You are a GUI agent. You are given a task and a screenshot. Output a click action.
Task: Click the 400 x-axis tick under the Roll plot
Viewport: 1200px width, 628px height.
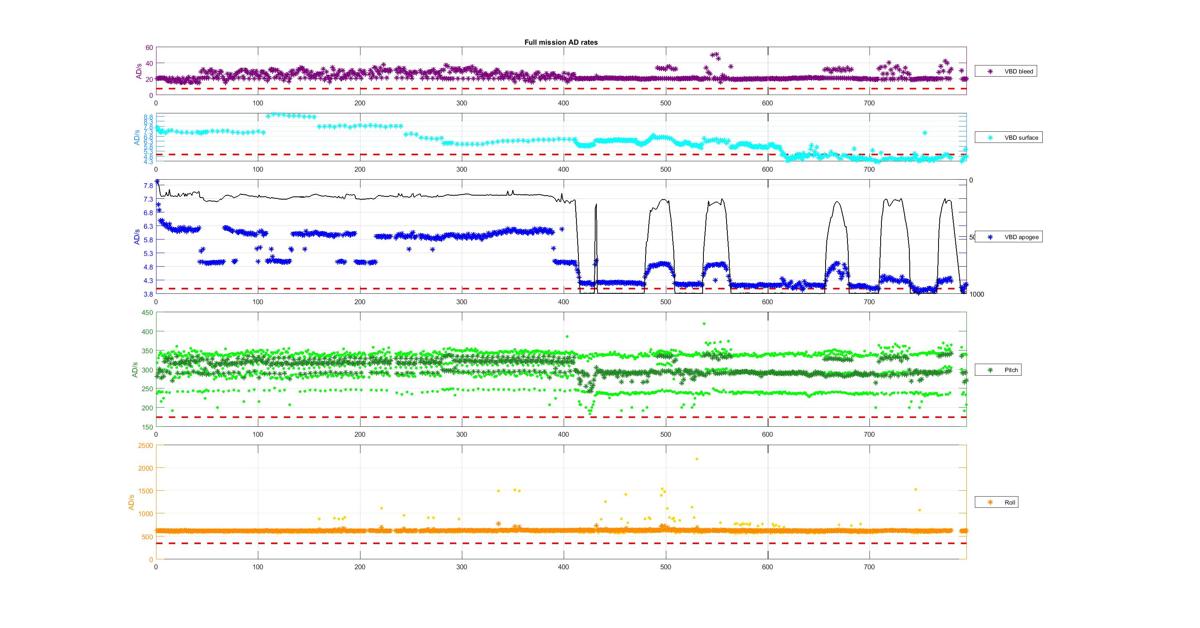pos(563,566)
